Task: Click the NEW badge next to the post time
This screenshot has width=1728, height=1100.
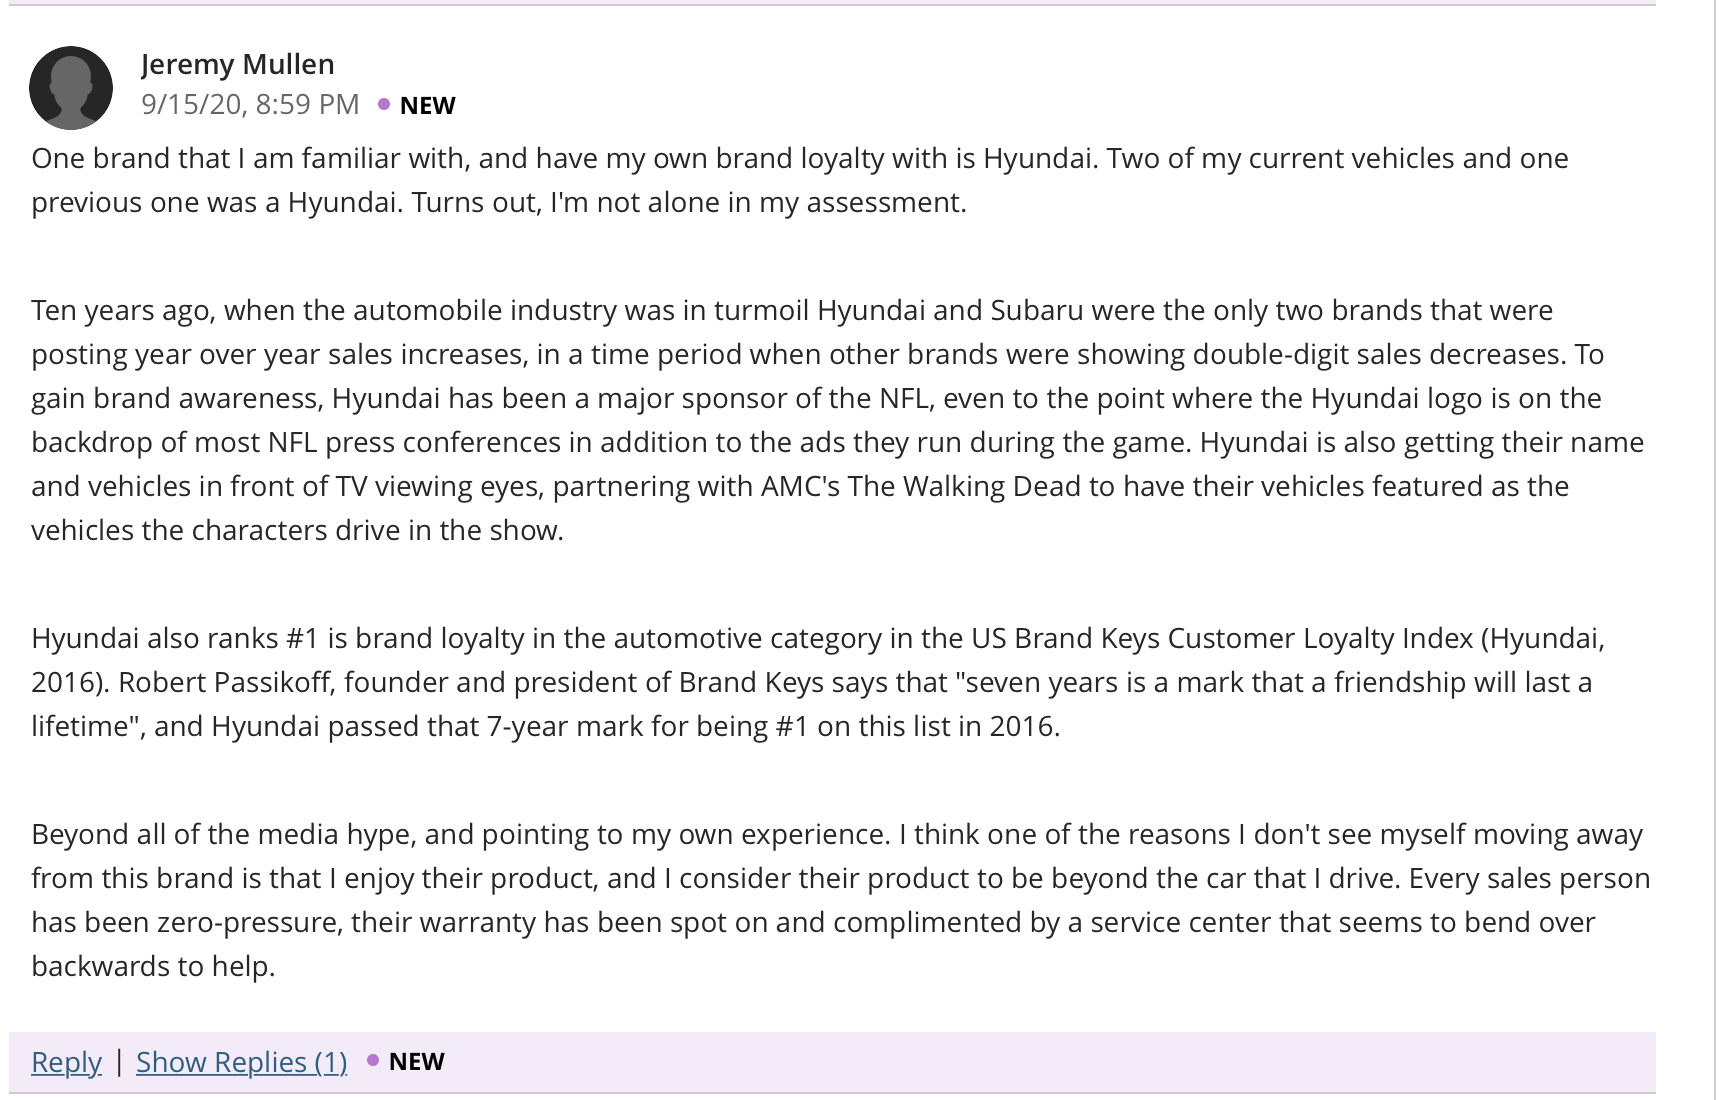Action: (x=427, y=105)
